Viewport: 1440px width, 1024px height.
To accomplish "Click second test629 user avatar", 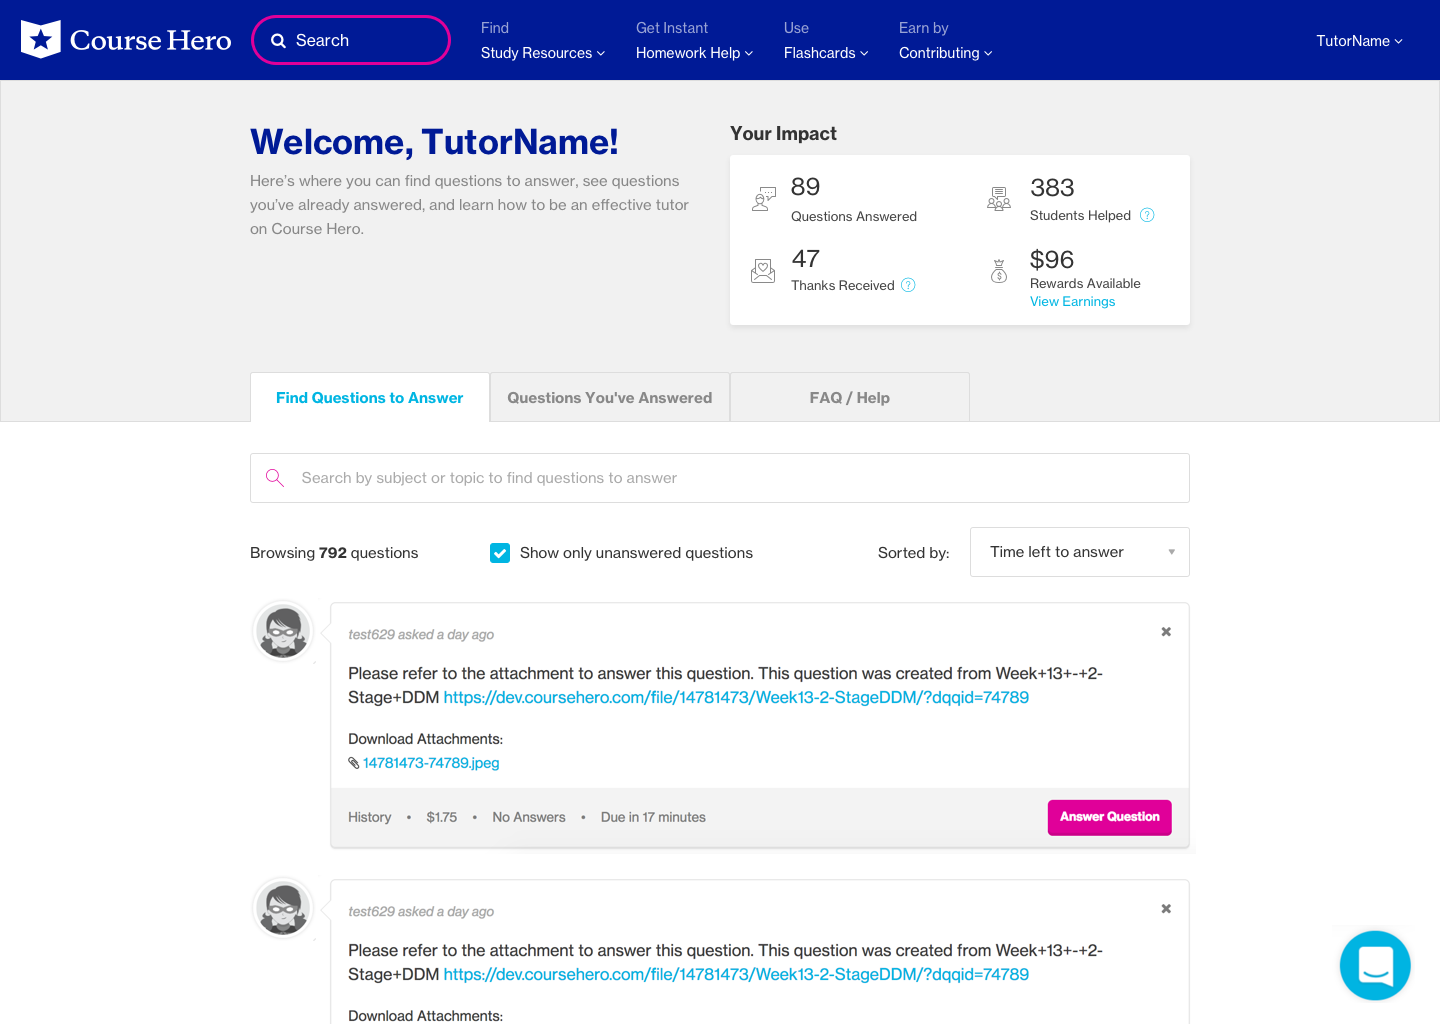I will click(284, 909).
